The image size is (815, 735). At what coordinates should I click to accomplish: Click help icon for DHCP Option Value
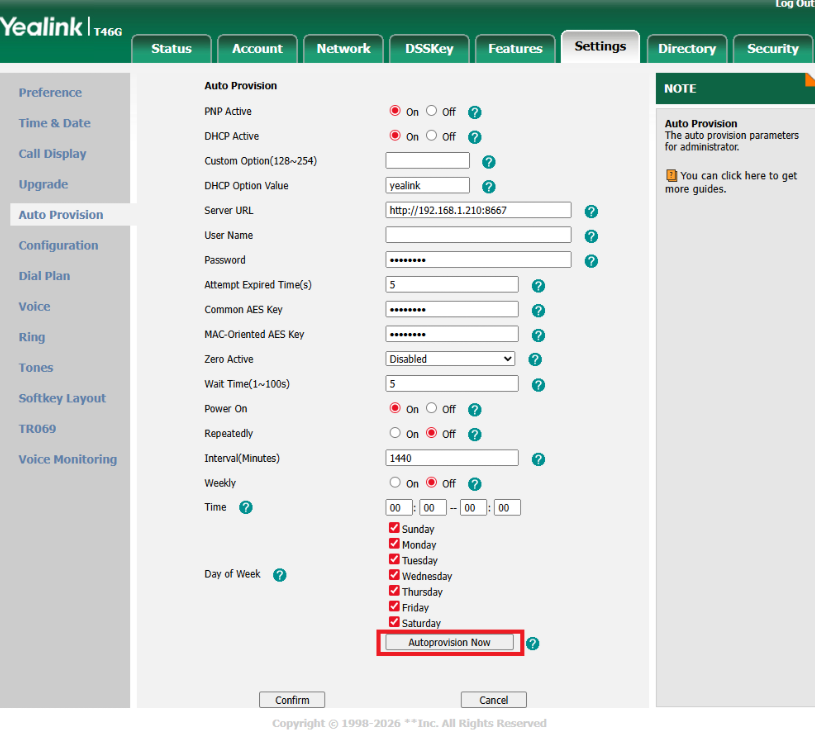pyautogui.click(x=489, y=186)
